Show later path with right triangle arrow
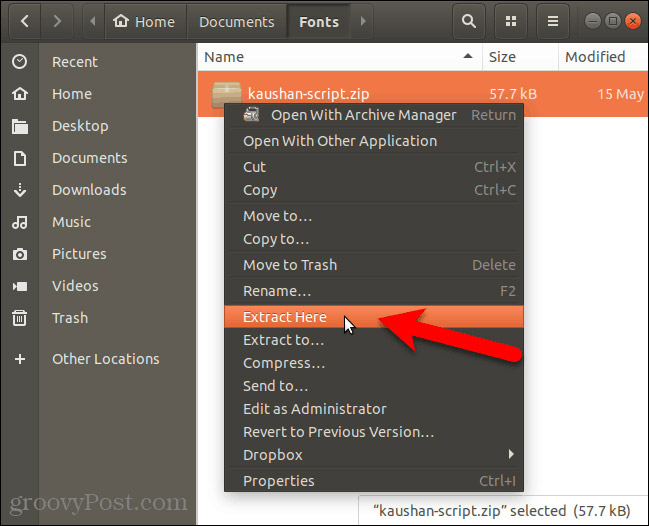Viewport: 649px width, 526px height. pyautogui.click(x=363, y=21)
